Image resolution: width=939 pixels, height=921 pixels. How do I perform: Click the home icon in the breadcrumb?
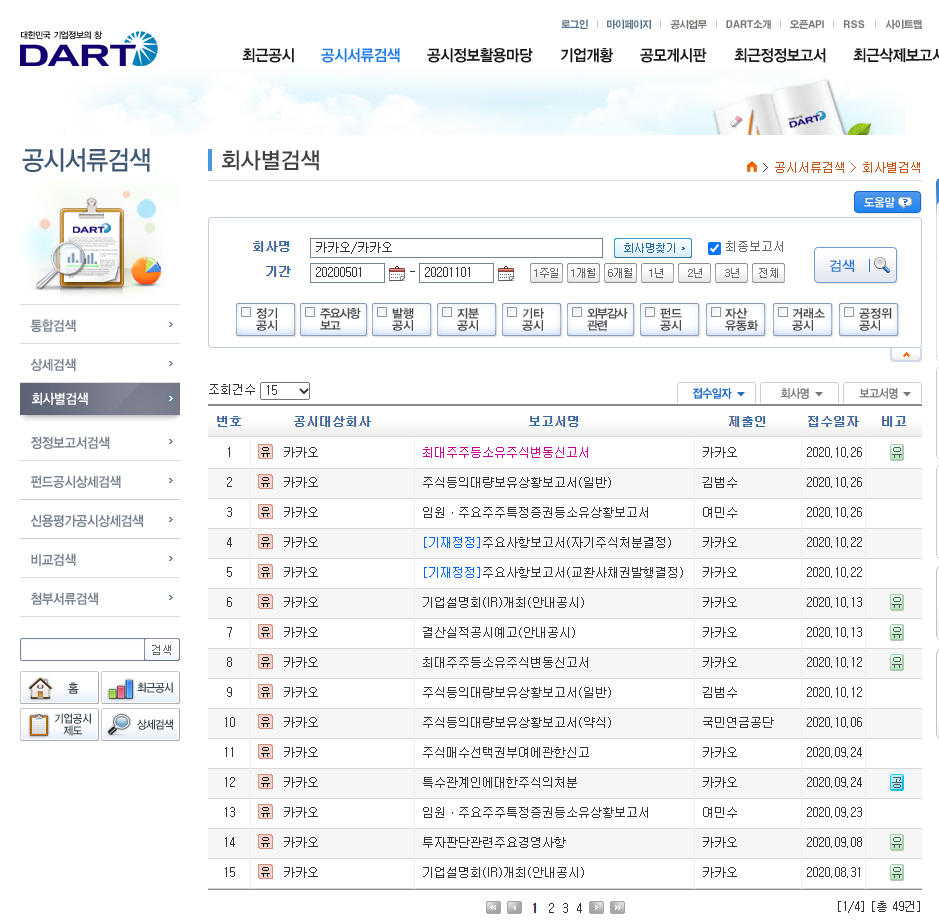(752, 167)
